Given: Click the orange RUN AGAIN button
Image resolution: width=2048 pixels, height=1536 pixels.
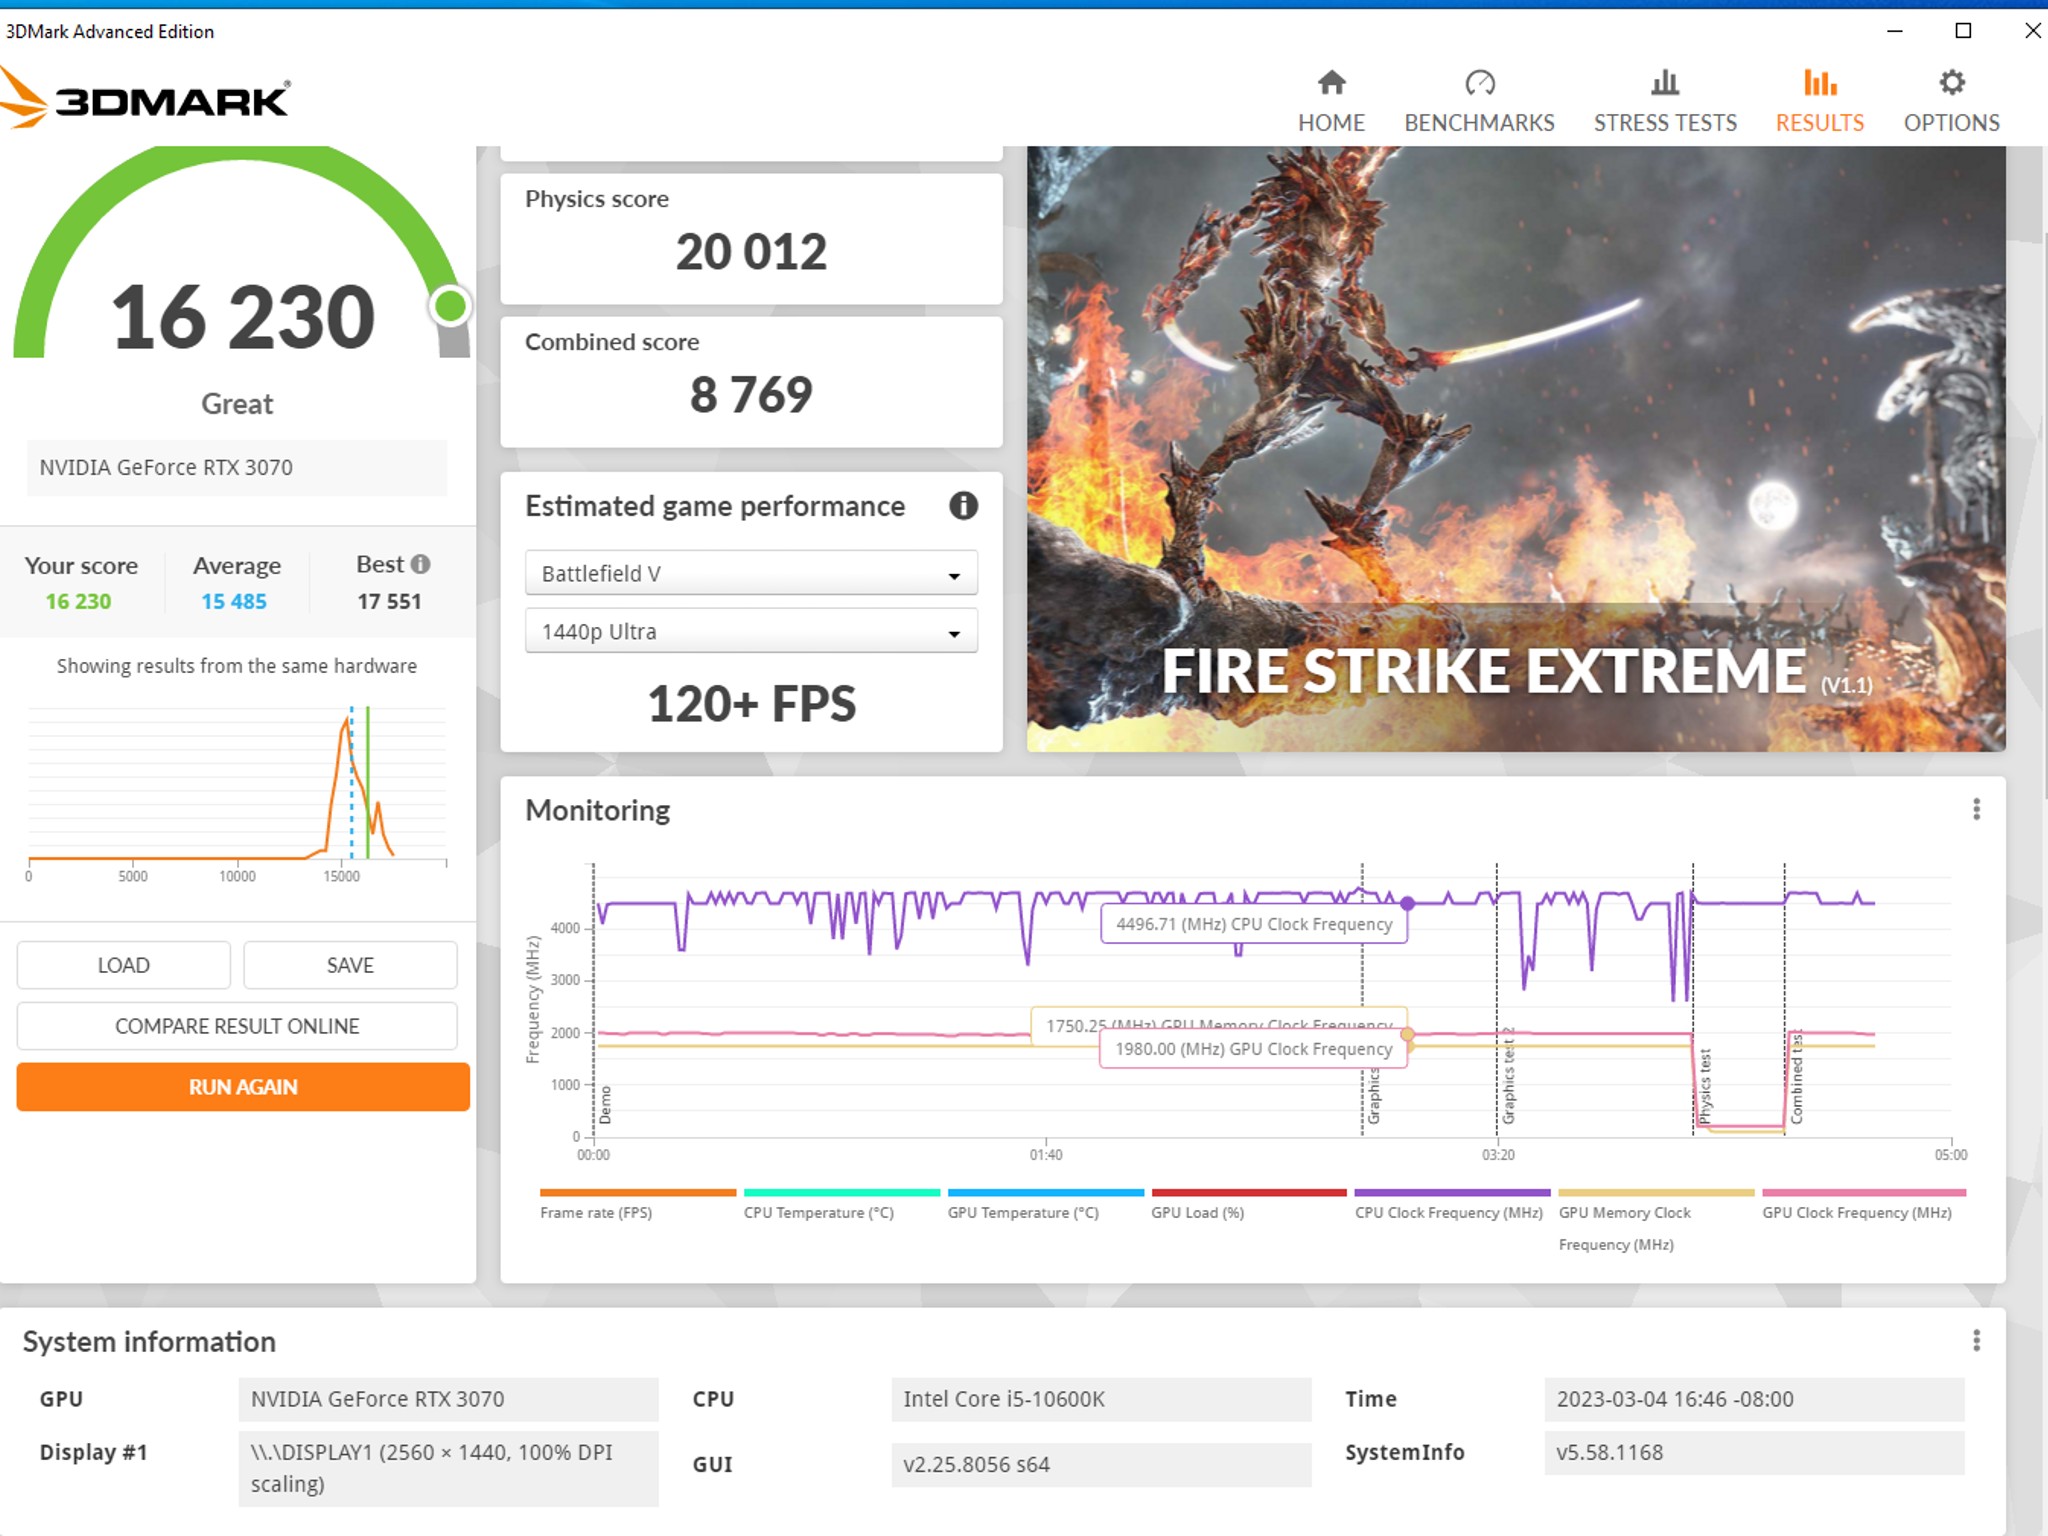Looking at the screenshot, I should 243,1087.
